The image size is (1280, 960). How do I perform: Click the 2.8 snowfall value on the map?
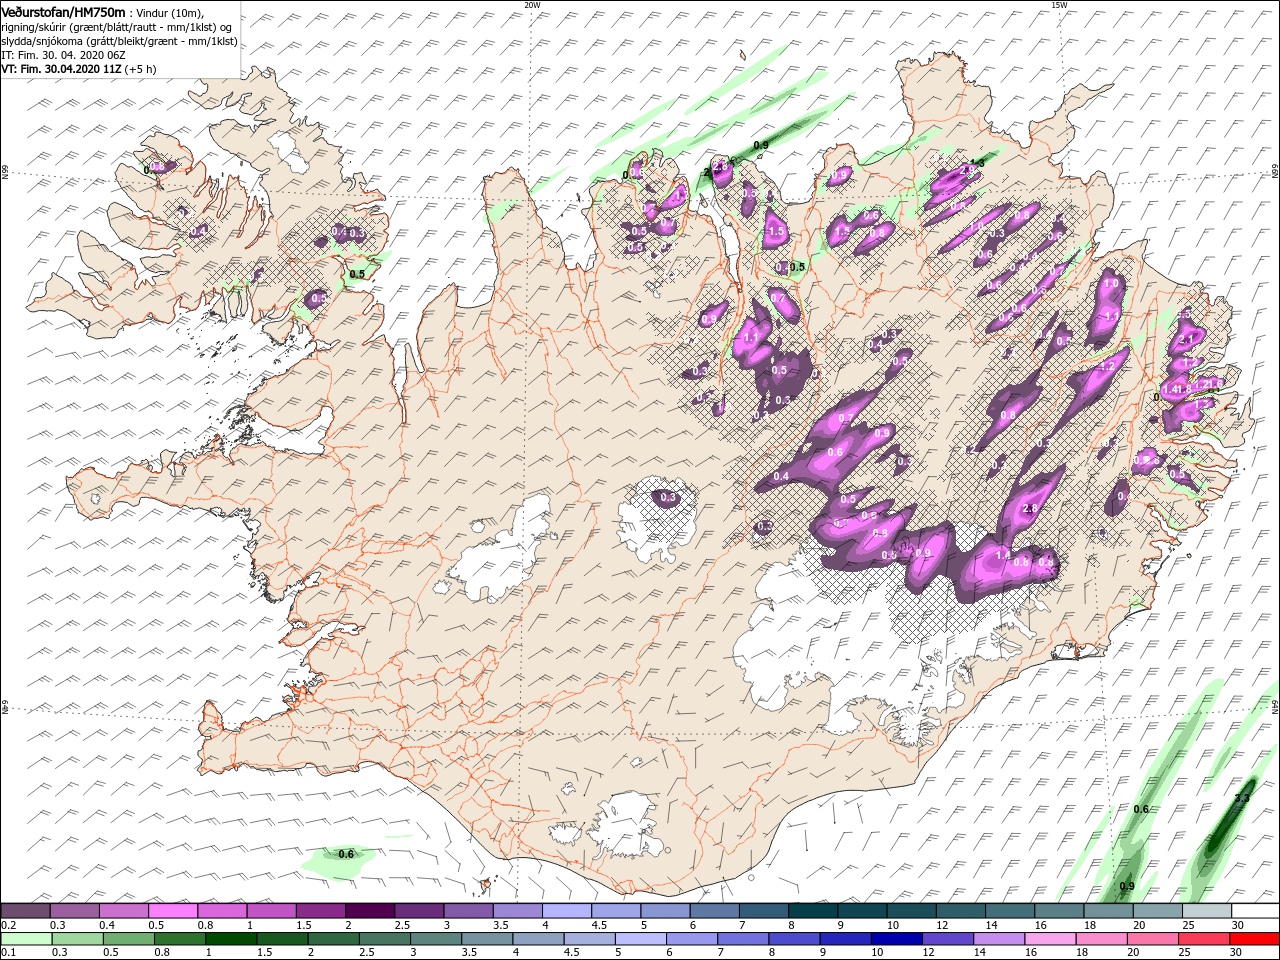pos(1032,509)
